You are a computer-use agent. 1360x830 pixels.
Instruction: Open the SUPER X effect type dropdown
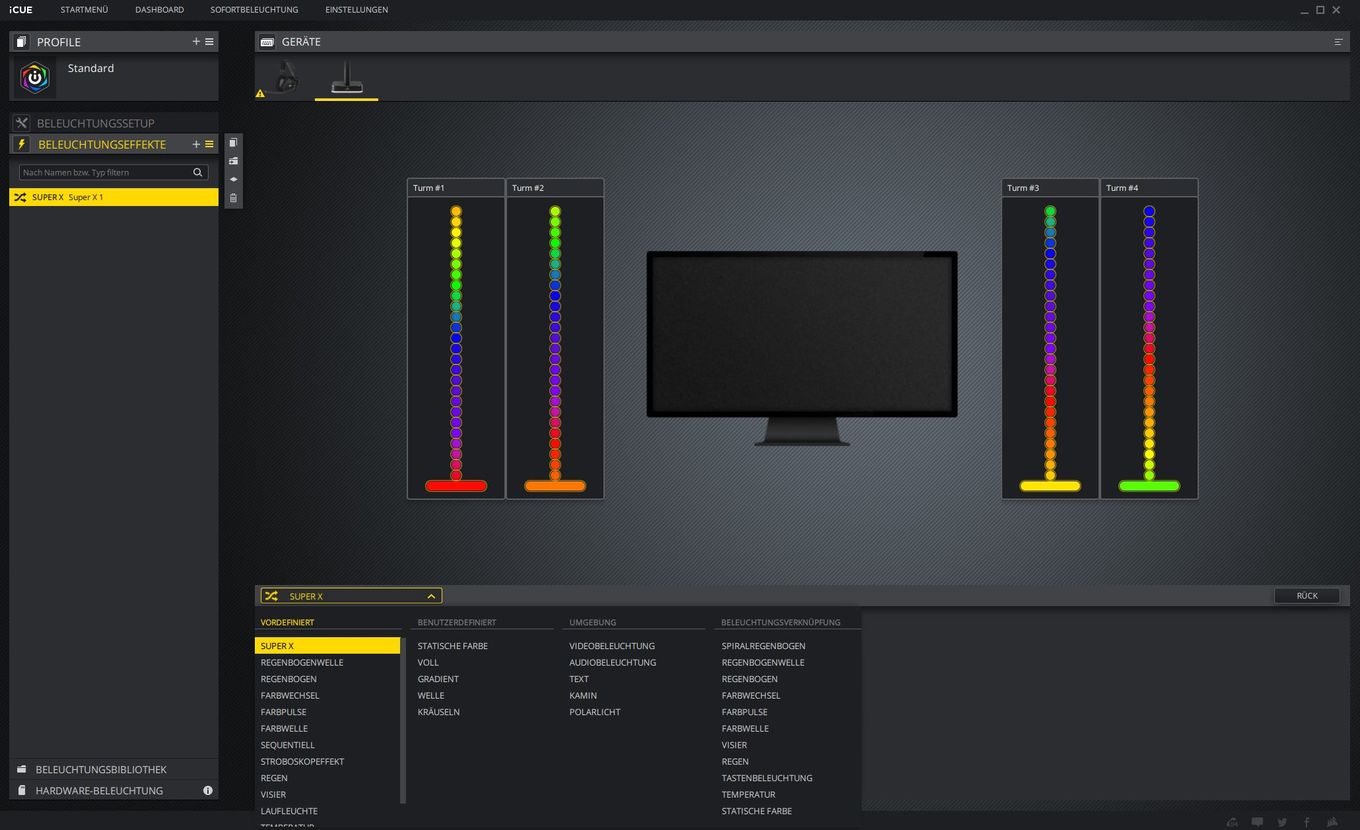coord(351,596)
